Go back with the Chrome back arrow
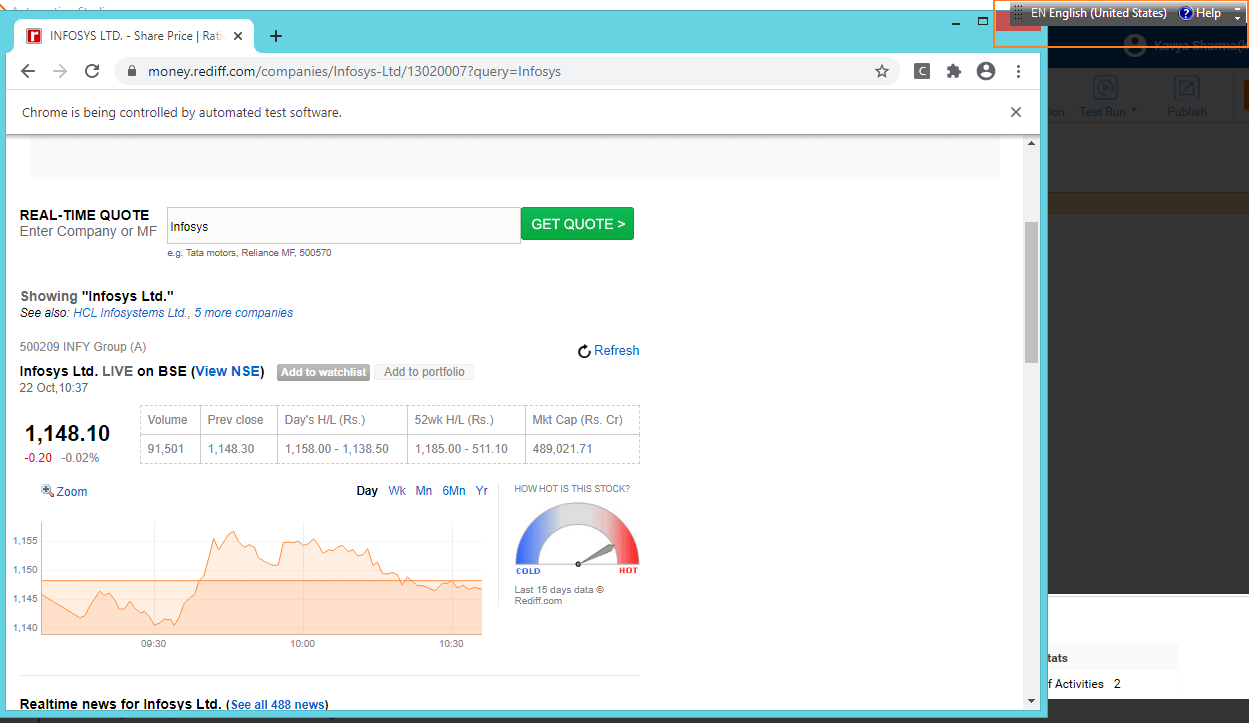Screen dimensions: 1249x723 pos(28,71)
